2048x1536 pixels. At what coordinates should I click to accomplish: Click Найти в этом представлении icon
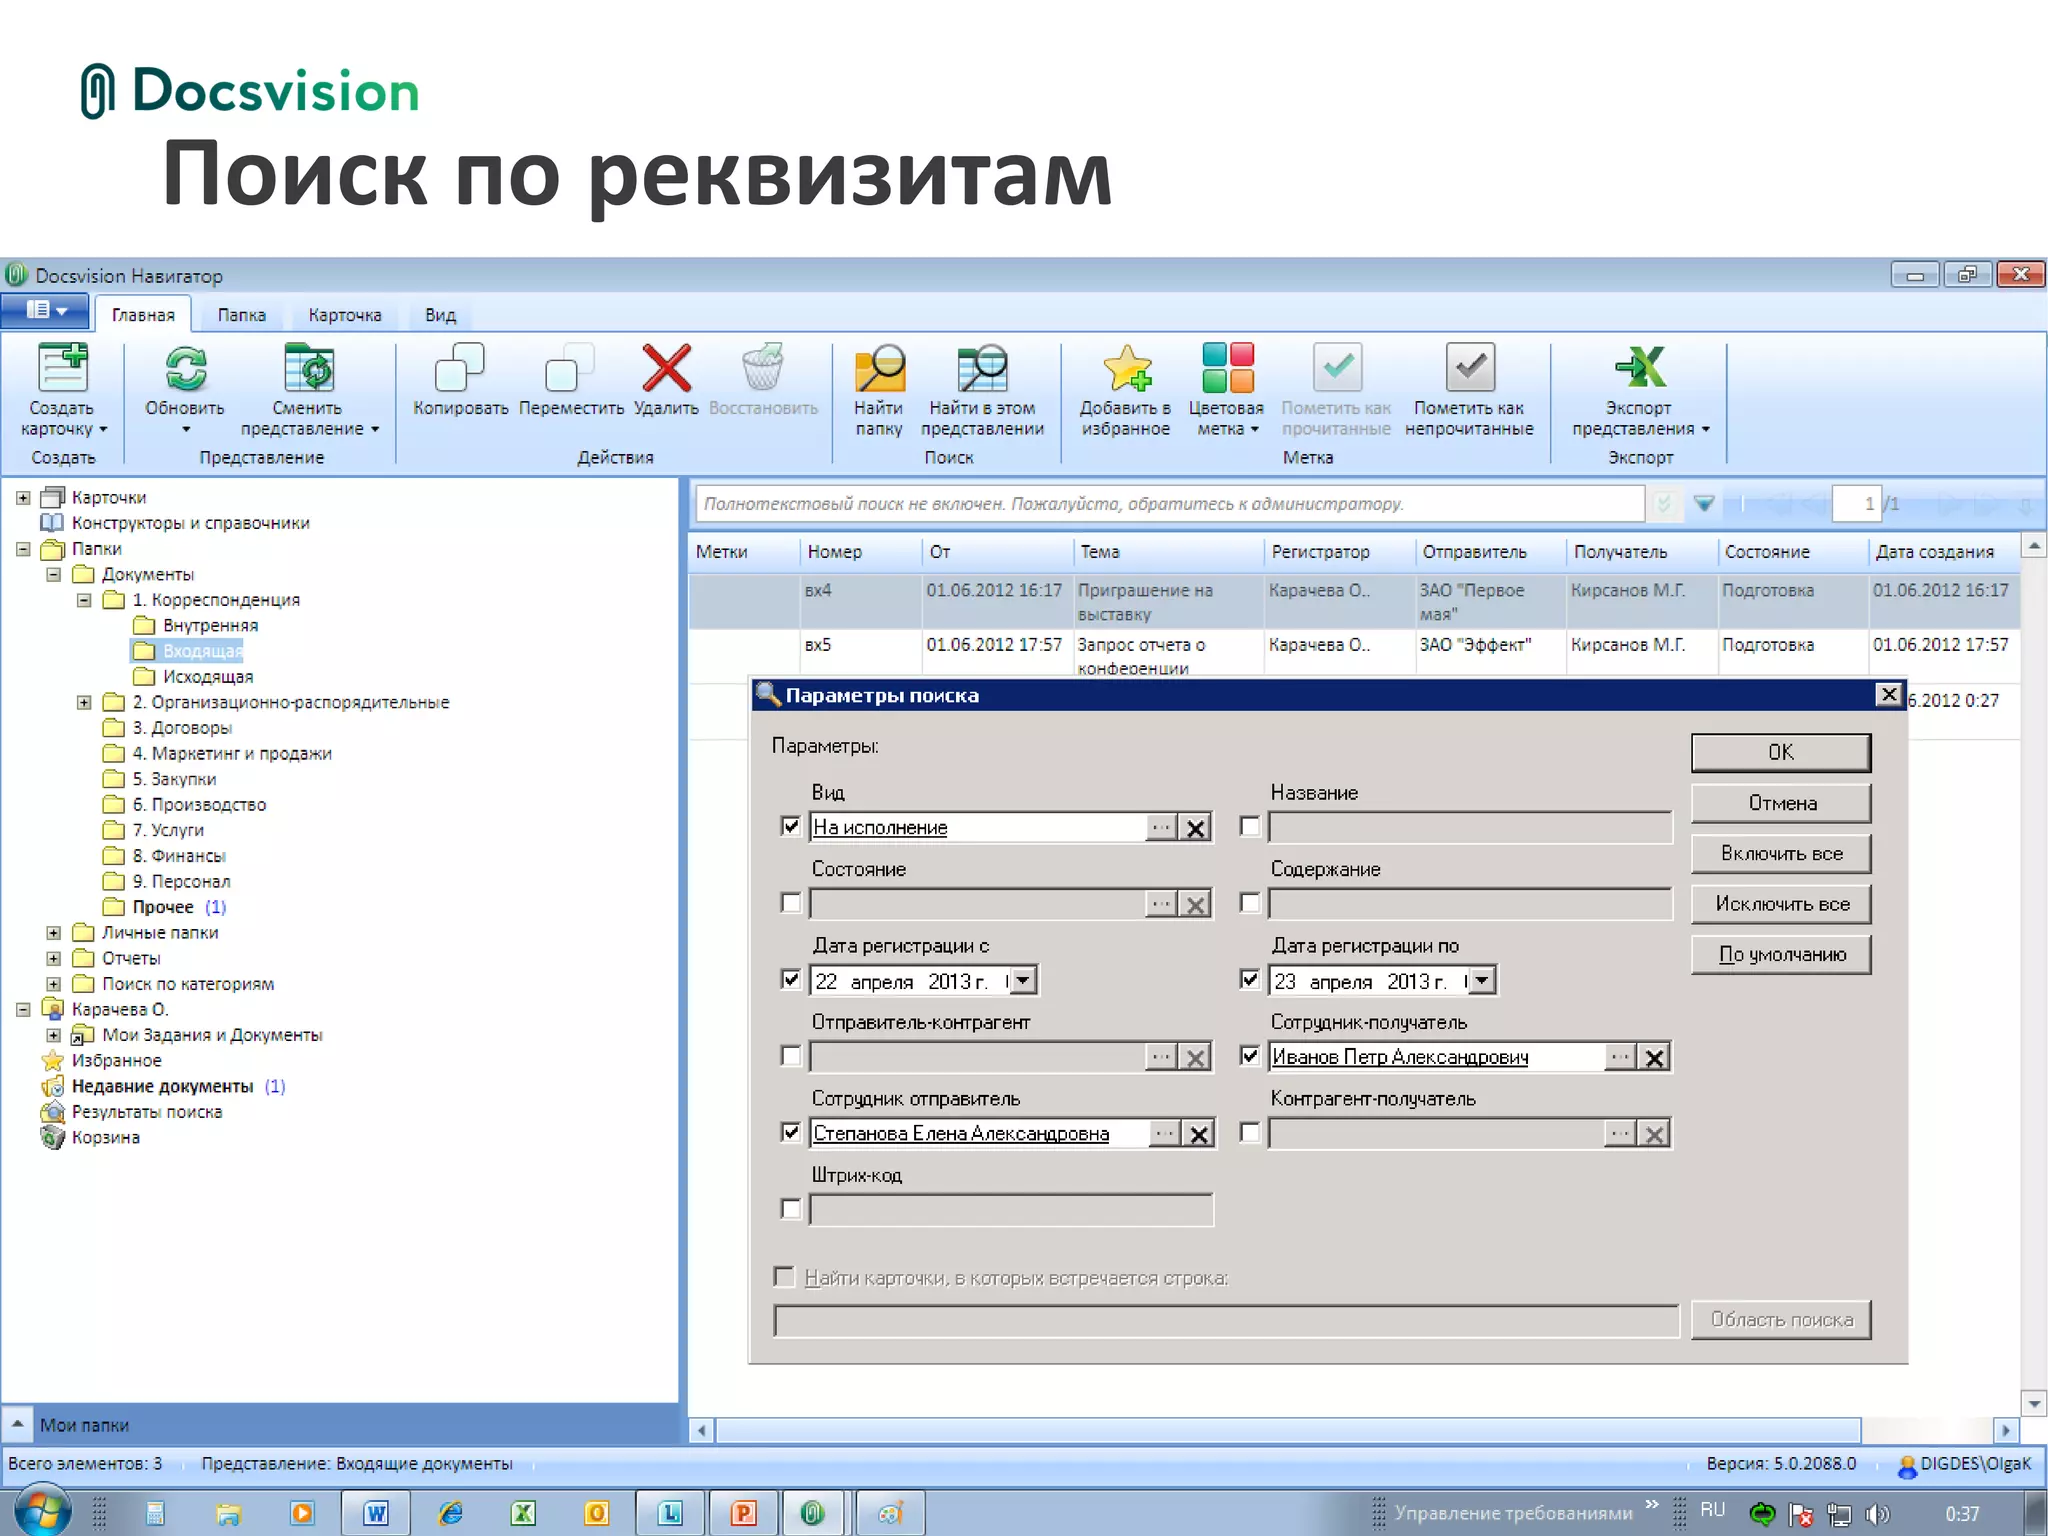tap(982, 367)
